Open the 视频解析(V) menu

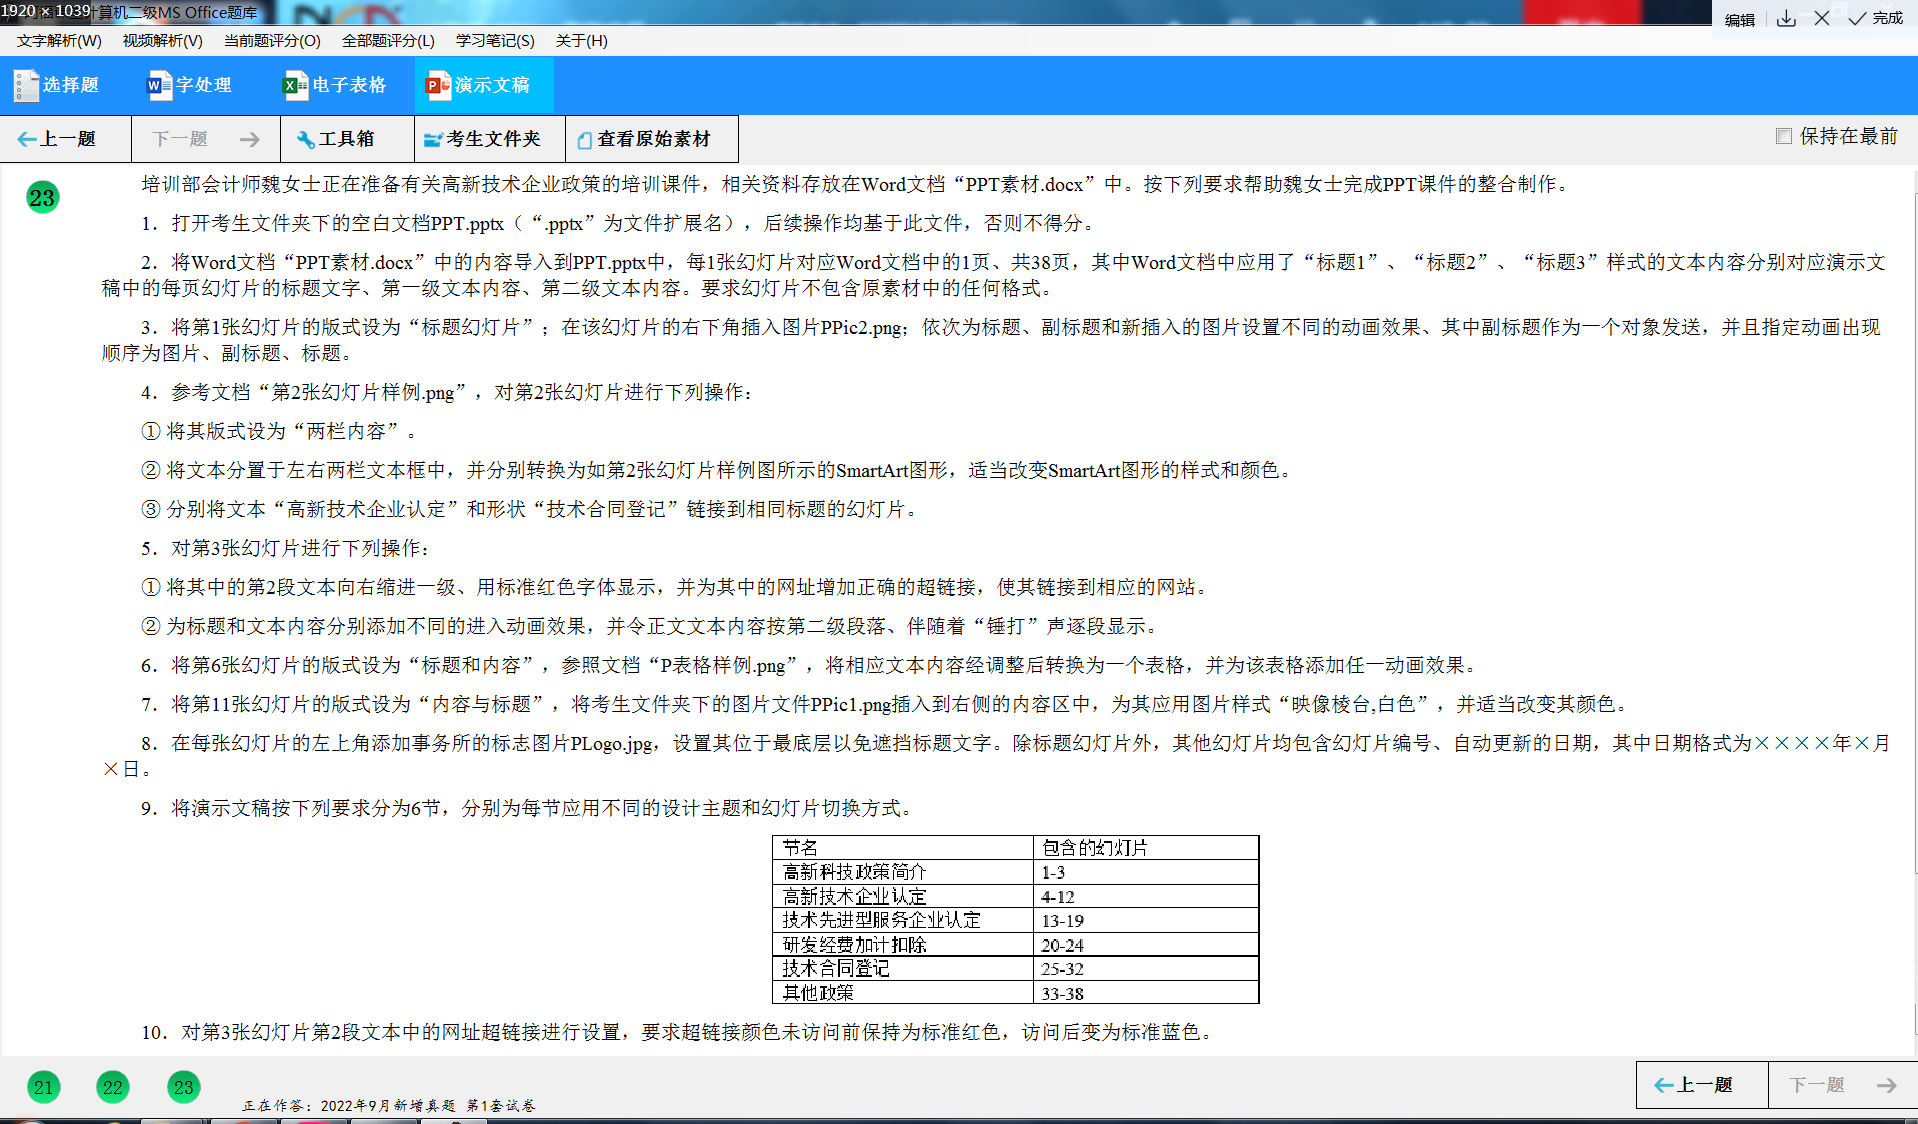[162, 41]
